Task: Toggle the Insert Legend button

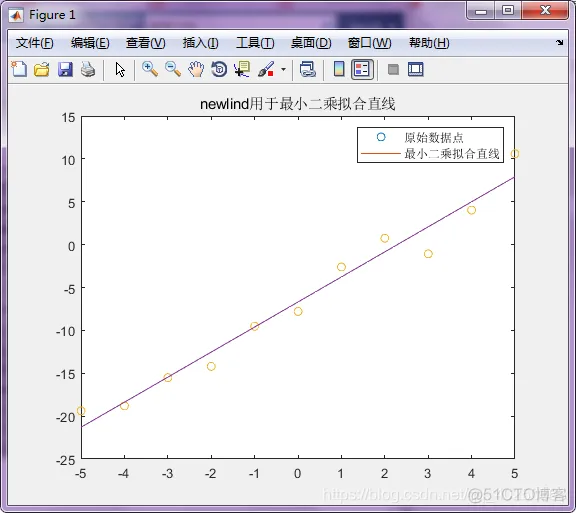Action: [x=362, y=69]
